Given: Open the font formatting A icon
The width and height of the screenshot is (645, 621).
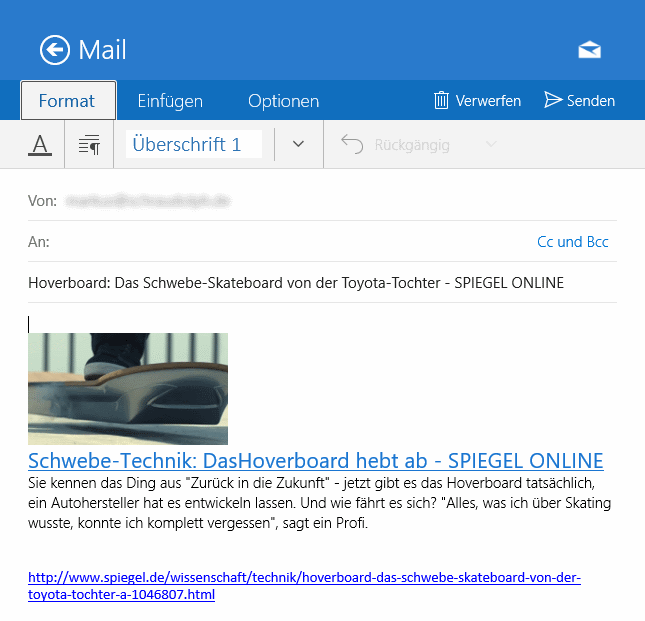Looking at the screenshot, I should (x=40, y=145).
